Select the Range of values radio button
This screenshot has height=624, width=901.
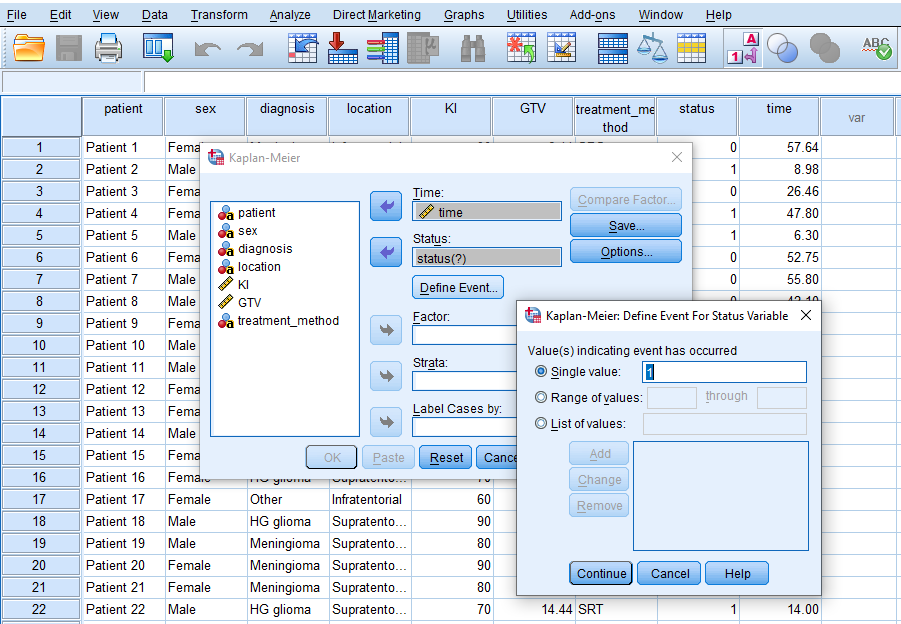[541, 397]
